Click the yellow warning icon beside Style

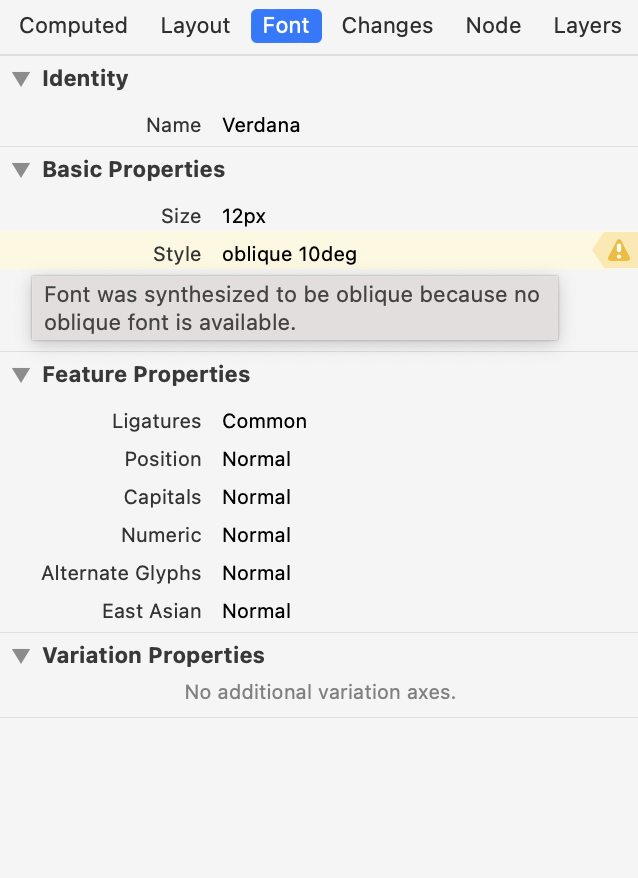618,250
